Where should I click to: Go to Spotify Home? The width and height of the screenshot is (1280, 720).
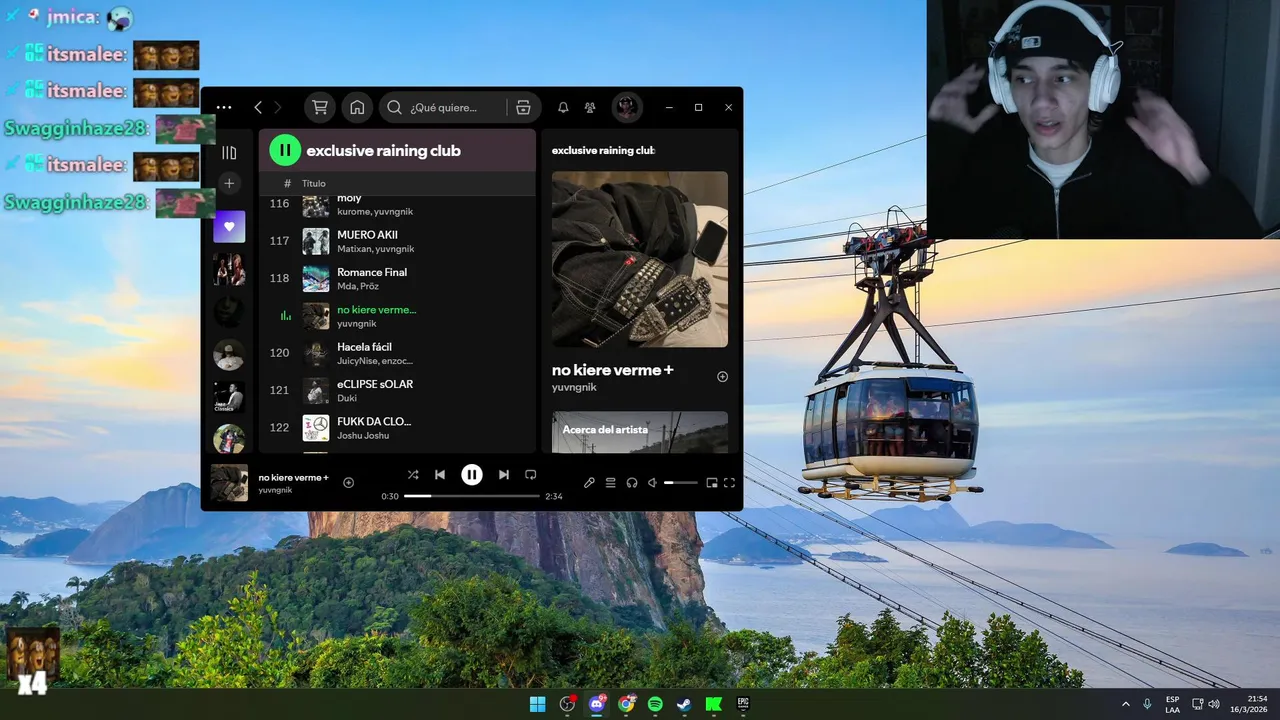click(x=357, y=107)
